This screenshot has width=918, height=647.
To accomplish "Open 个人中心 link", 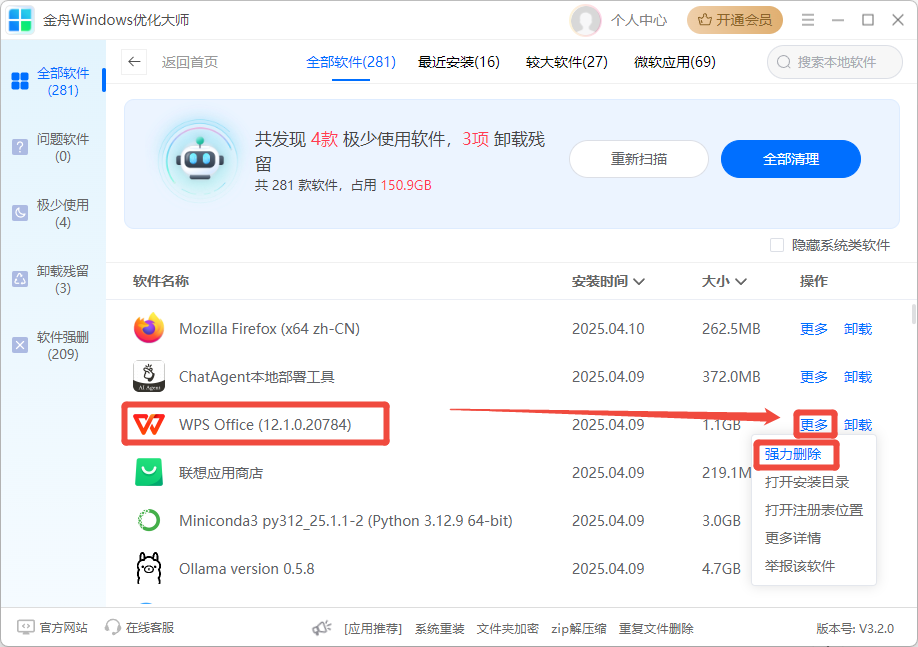I will tap(639, 20).
